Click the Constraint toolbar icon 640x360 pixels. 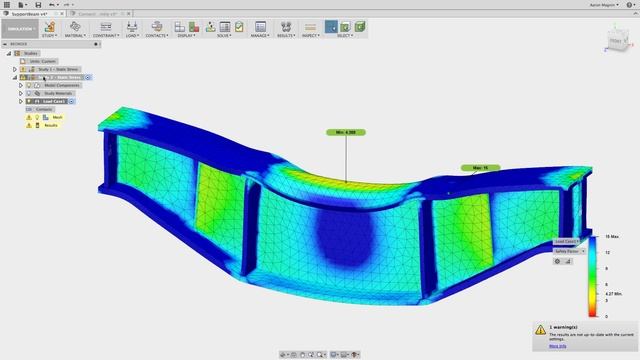106,27
